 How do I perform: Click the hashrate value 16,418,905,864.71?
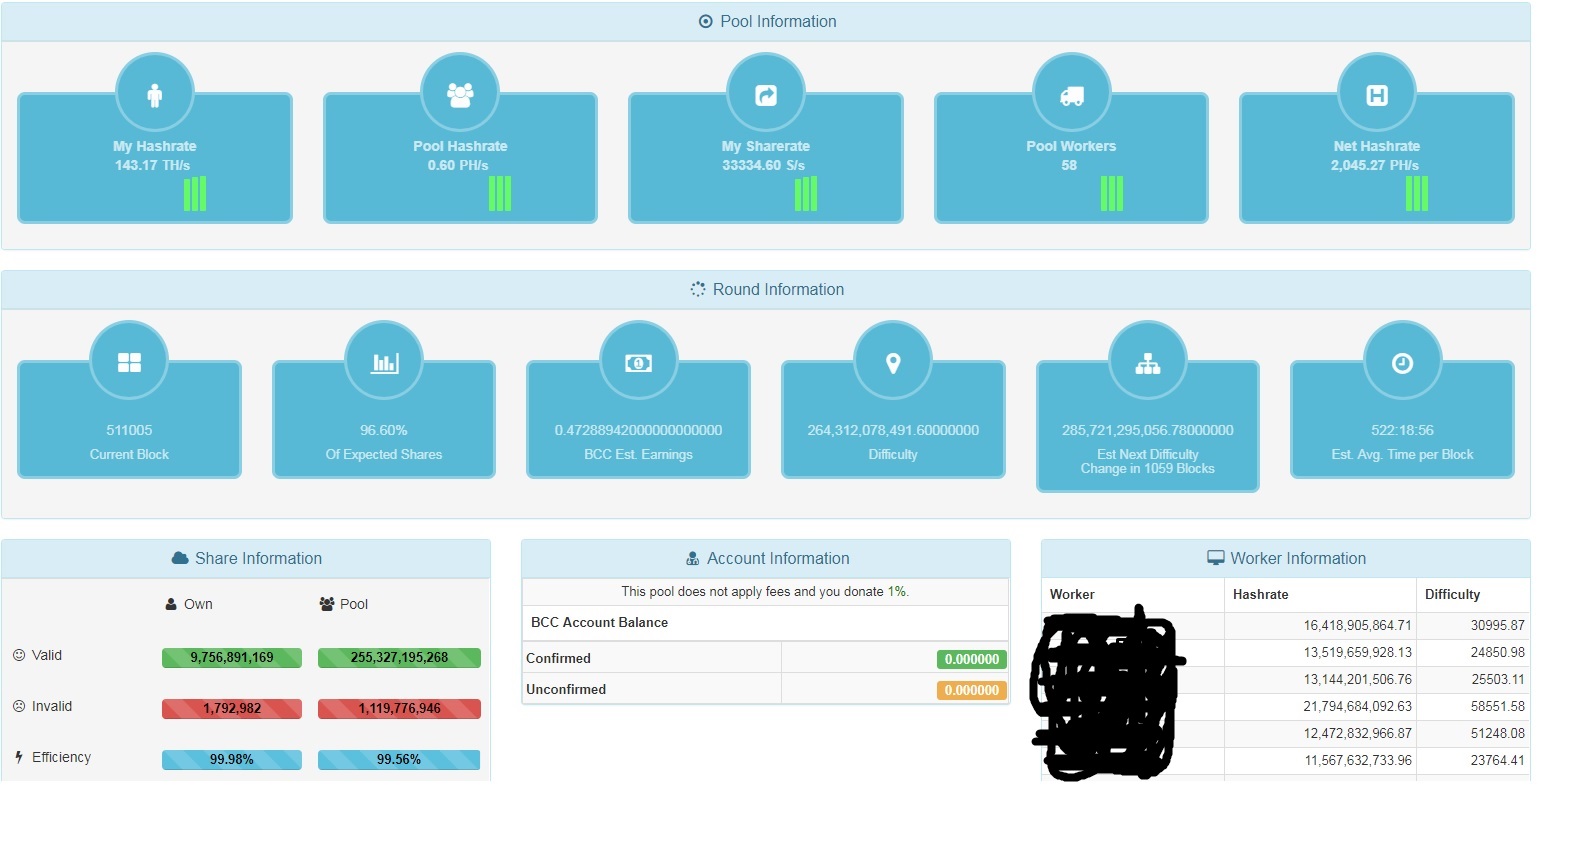click(1357, 625)
